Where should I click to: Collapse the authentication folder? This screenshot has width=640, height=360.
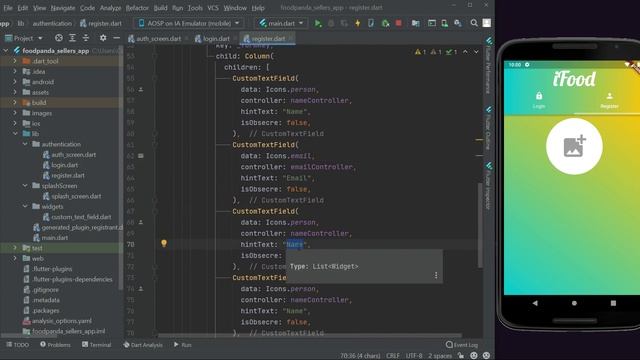25,144
